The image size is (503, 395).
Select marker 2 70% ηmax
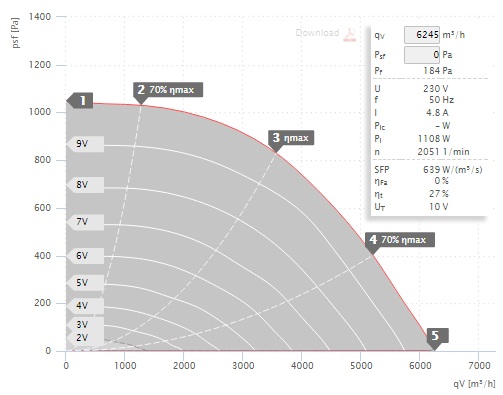click(x=168, y=90)
